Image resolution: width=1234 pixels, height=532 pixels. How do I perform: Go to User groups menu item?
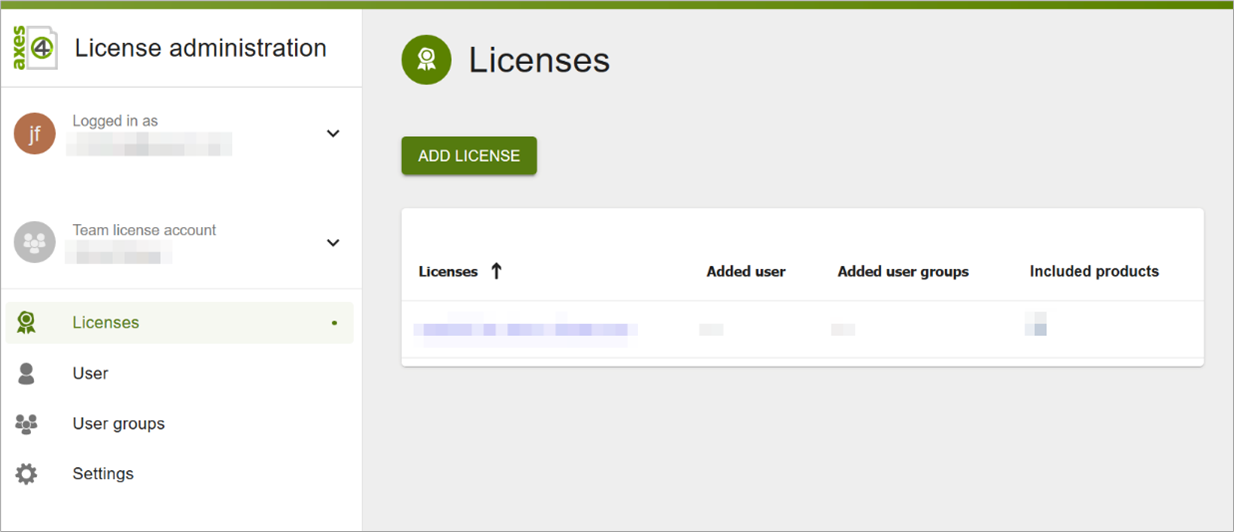180,424
